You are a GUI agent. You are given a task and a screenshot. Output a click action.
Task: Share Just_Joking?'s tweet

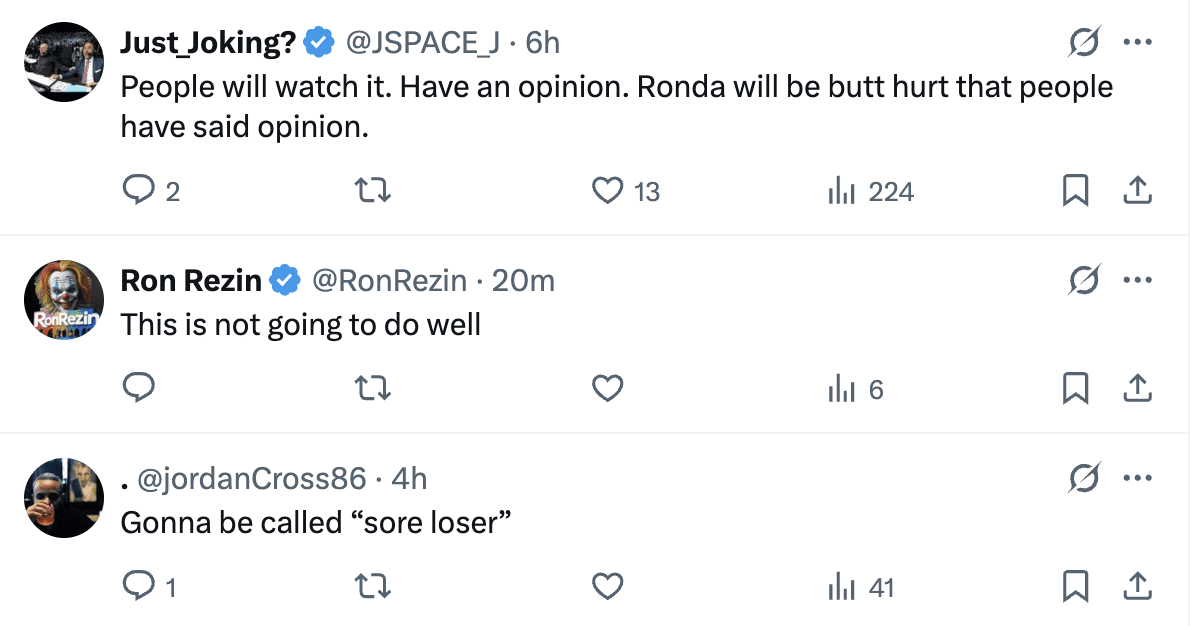click(x=1138, y=191)
